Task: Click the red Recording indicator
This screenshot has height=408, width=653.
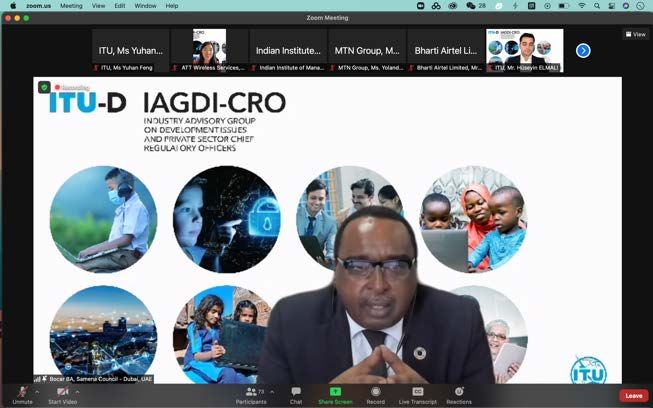Action: click(72, 88)
